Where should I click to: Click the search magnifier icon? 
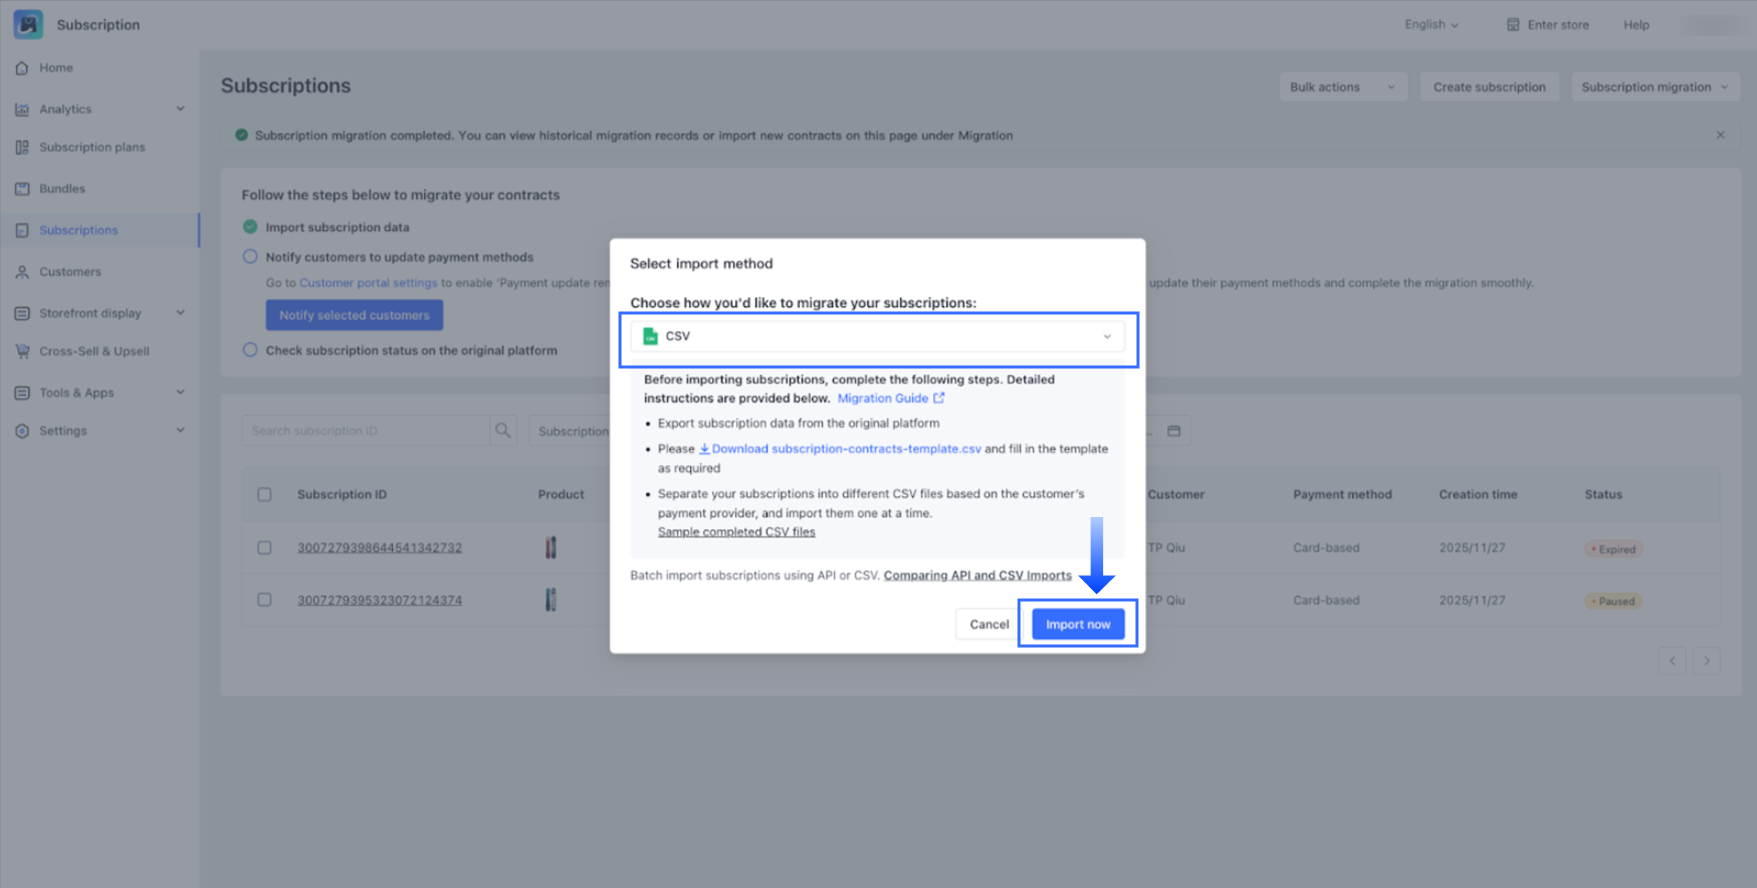click(503, 431)
